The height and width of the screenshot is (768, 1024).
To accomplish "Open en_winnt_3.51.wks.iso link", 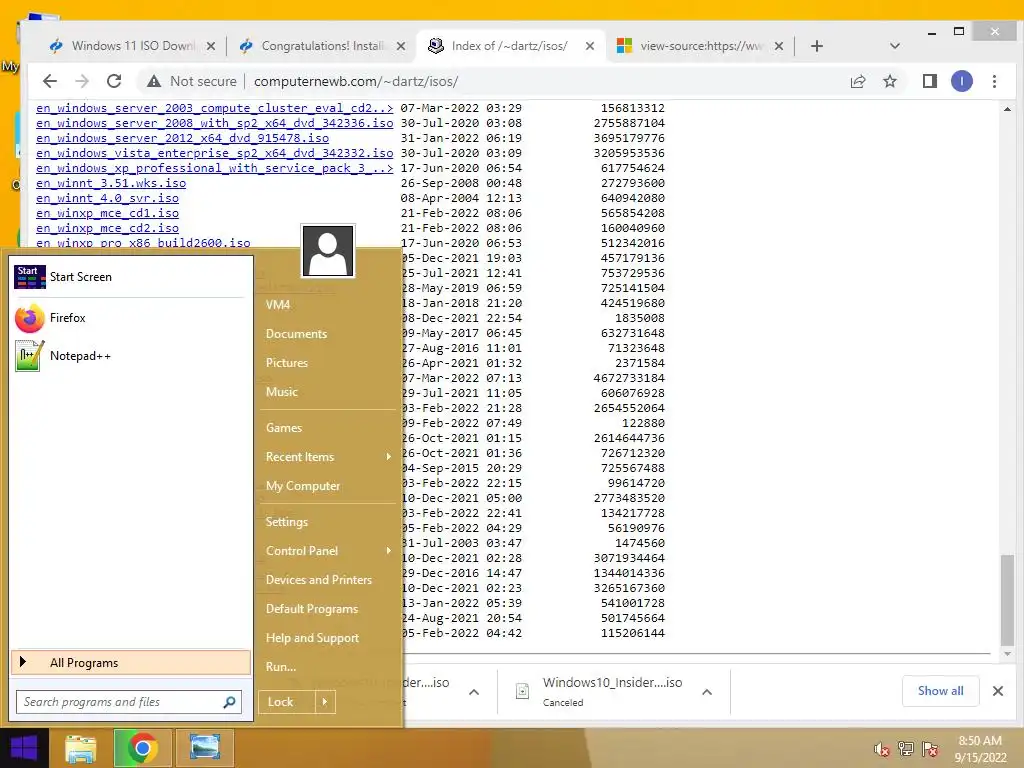I will coord(111,183).
